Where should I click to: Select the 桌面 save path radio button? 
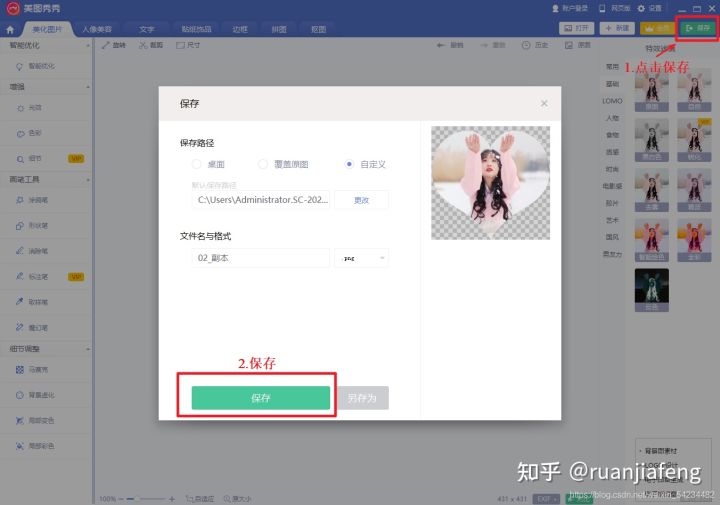coord(197,164)
